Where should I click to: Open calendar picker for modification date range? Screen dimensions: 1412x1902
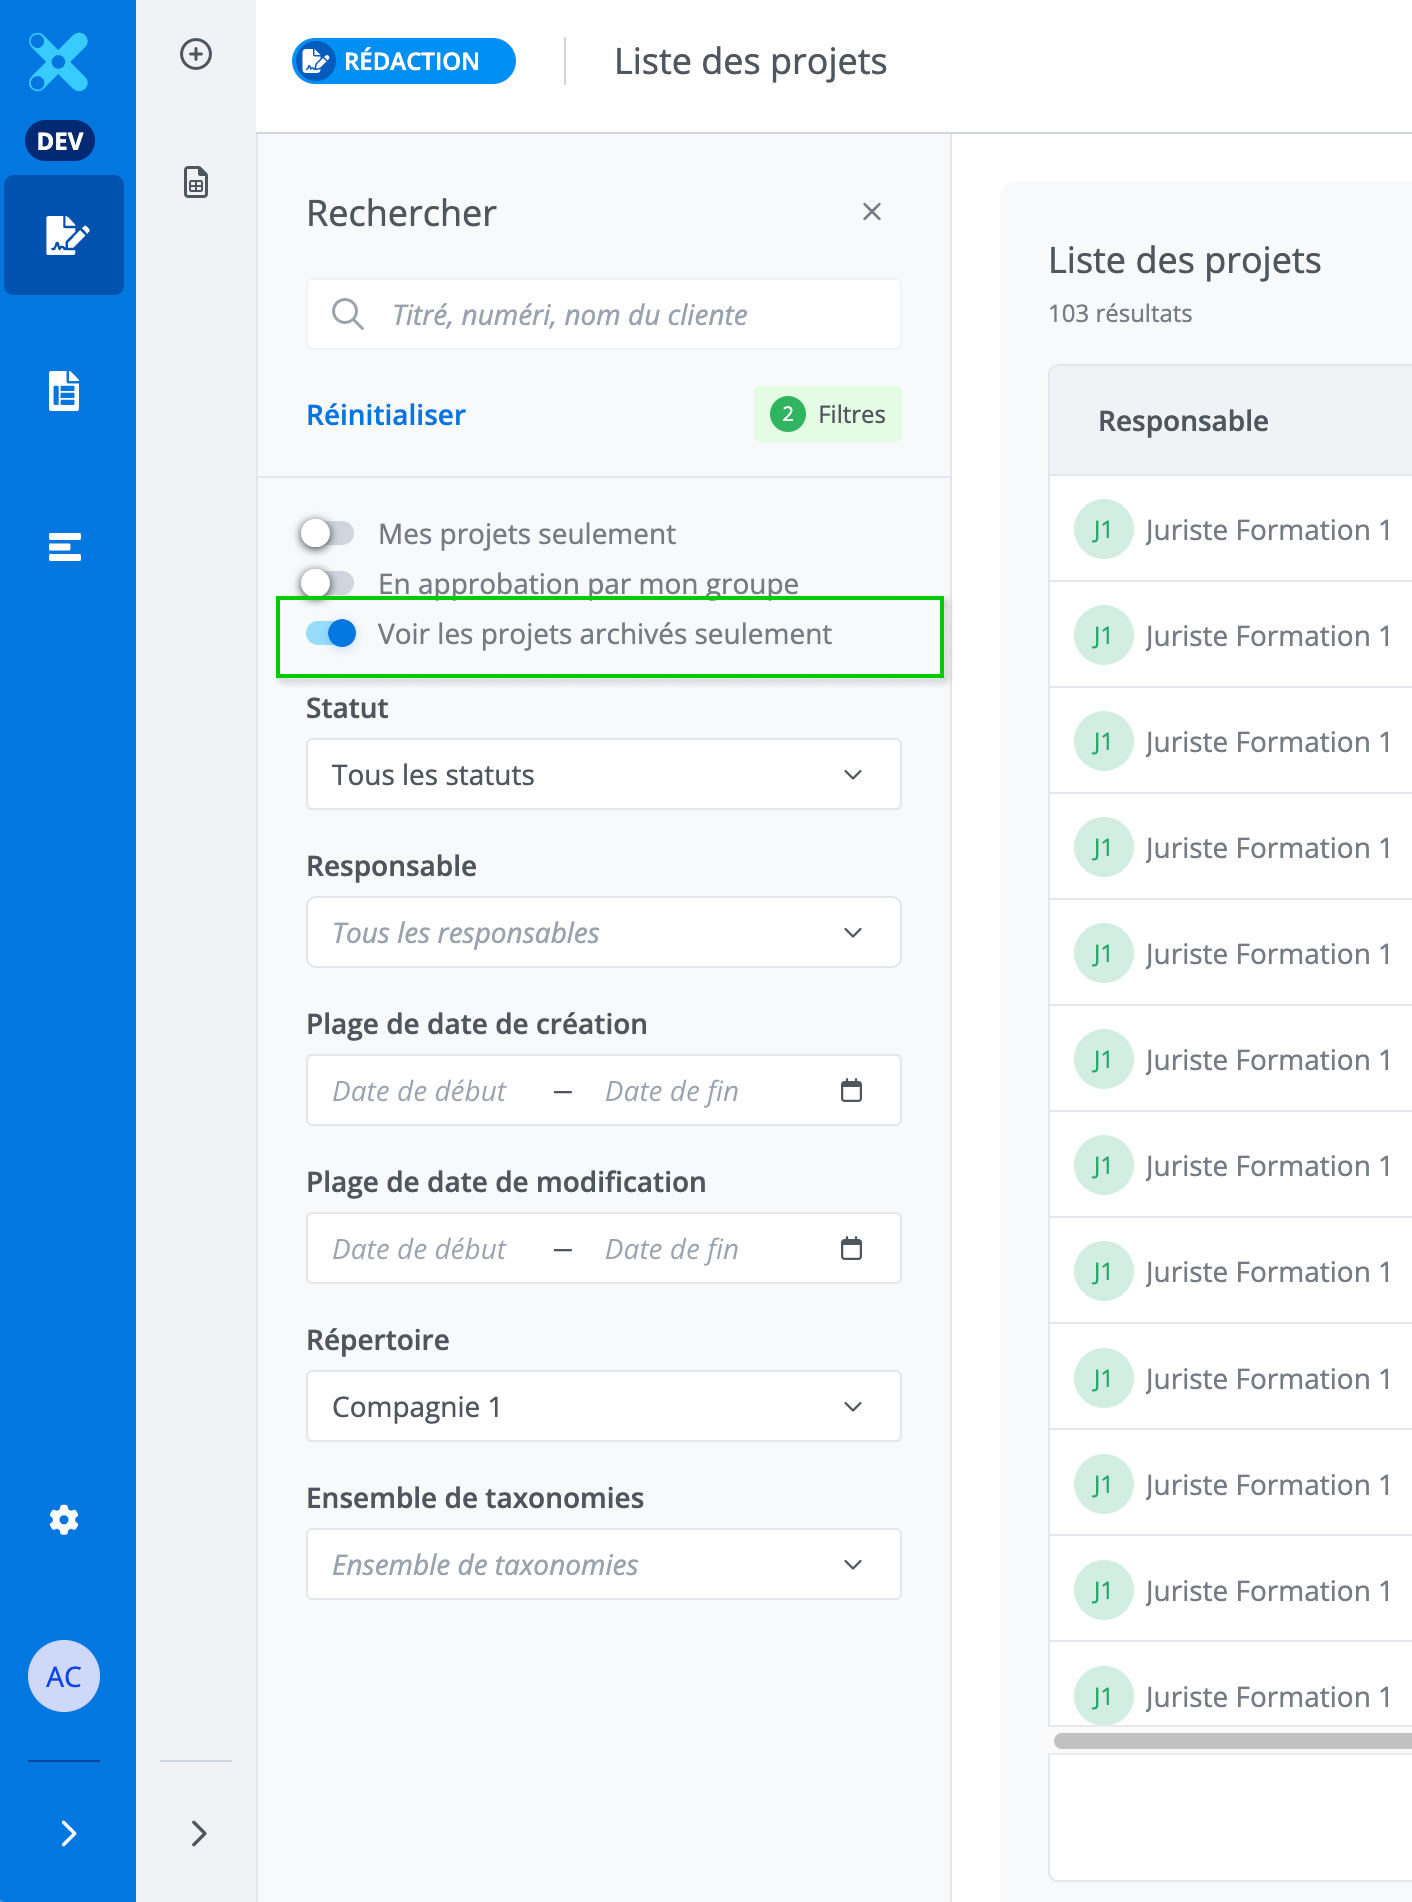(851, 1248)
